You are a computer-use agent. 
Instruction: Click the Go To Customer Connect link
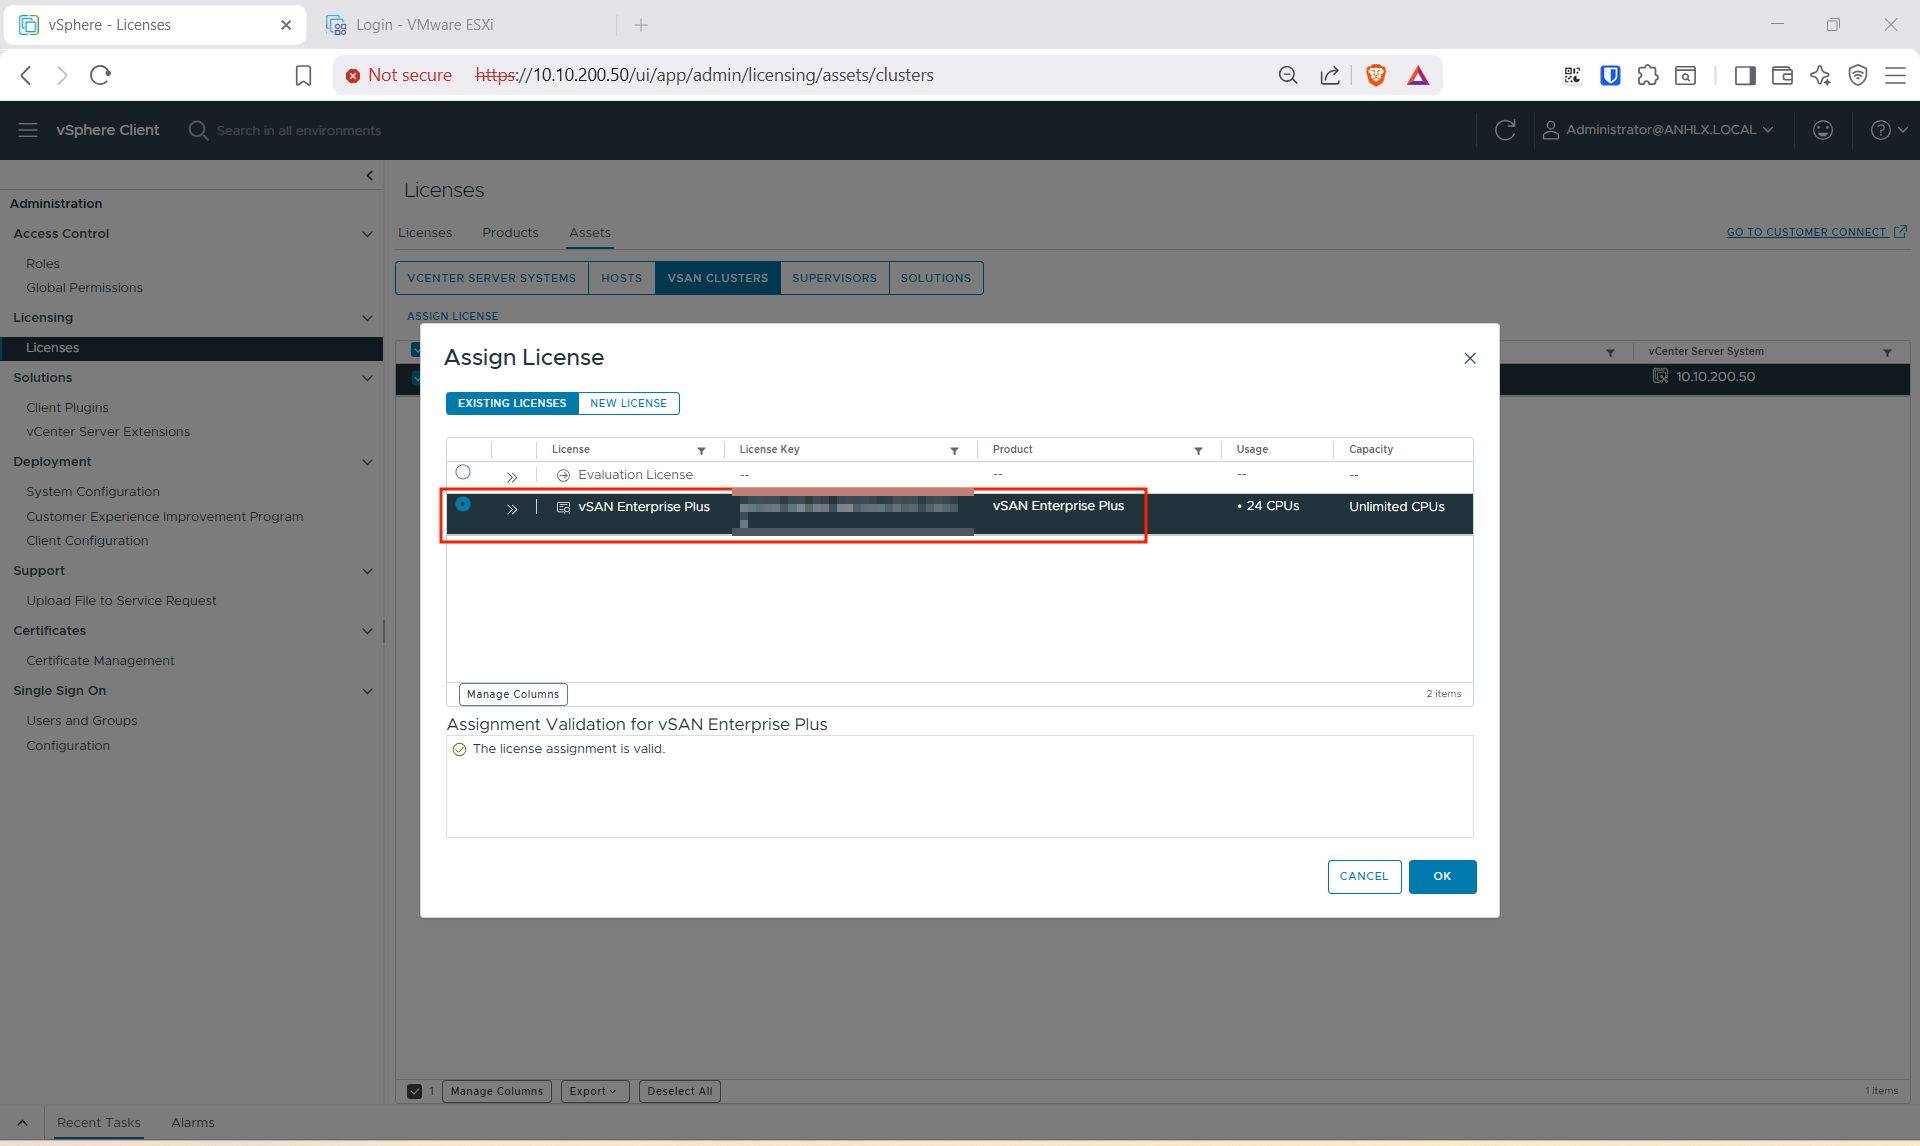tap(1816, 232)
